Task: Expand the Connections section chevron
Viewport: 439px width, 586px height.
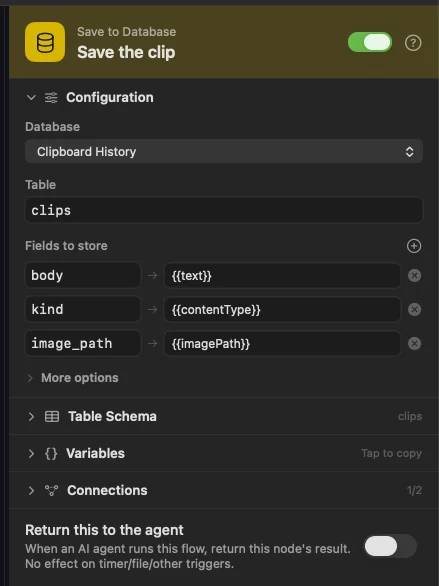Action: tap(31, 490)
